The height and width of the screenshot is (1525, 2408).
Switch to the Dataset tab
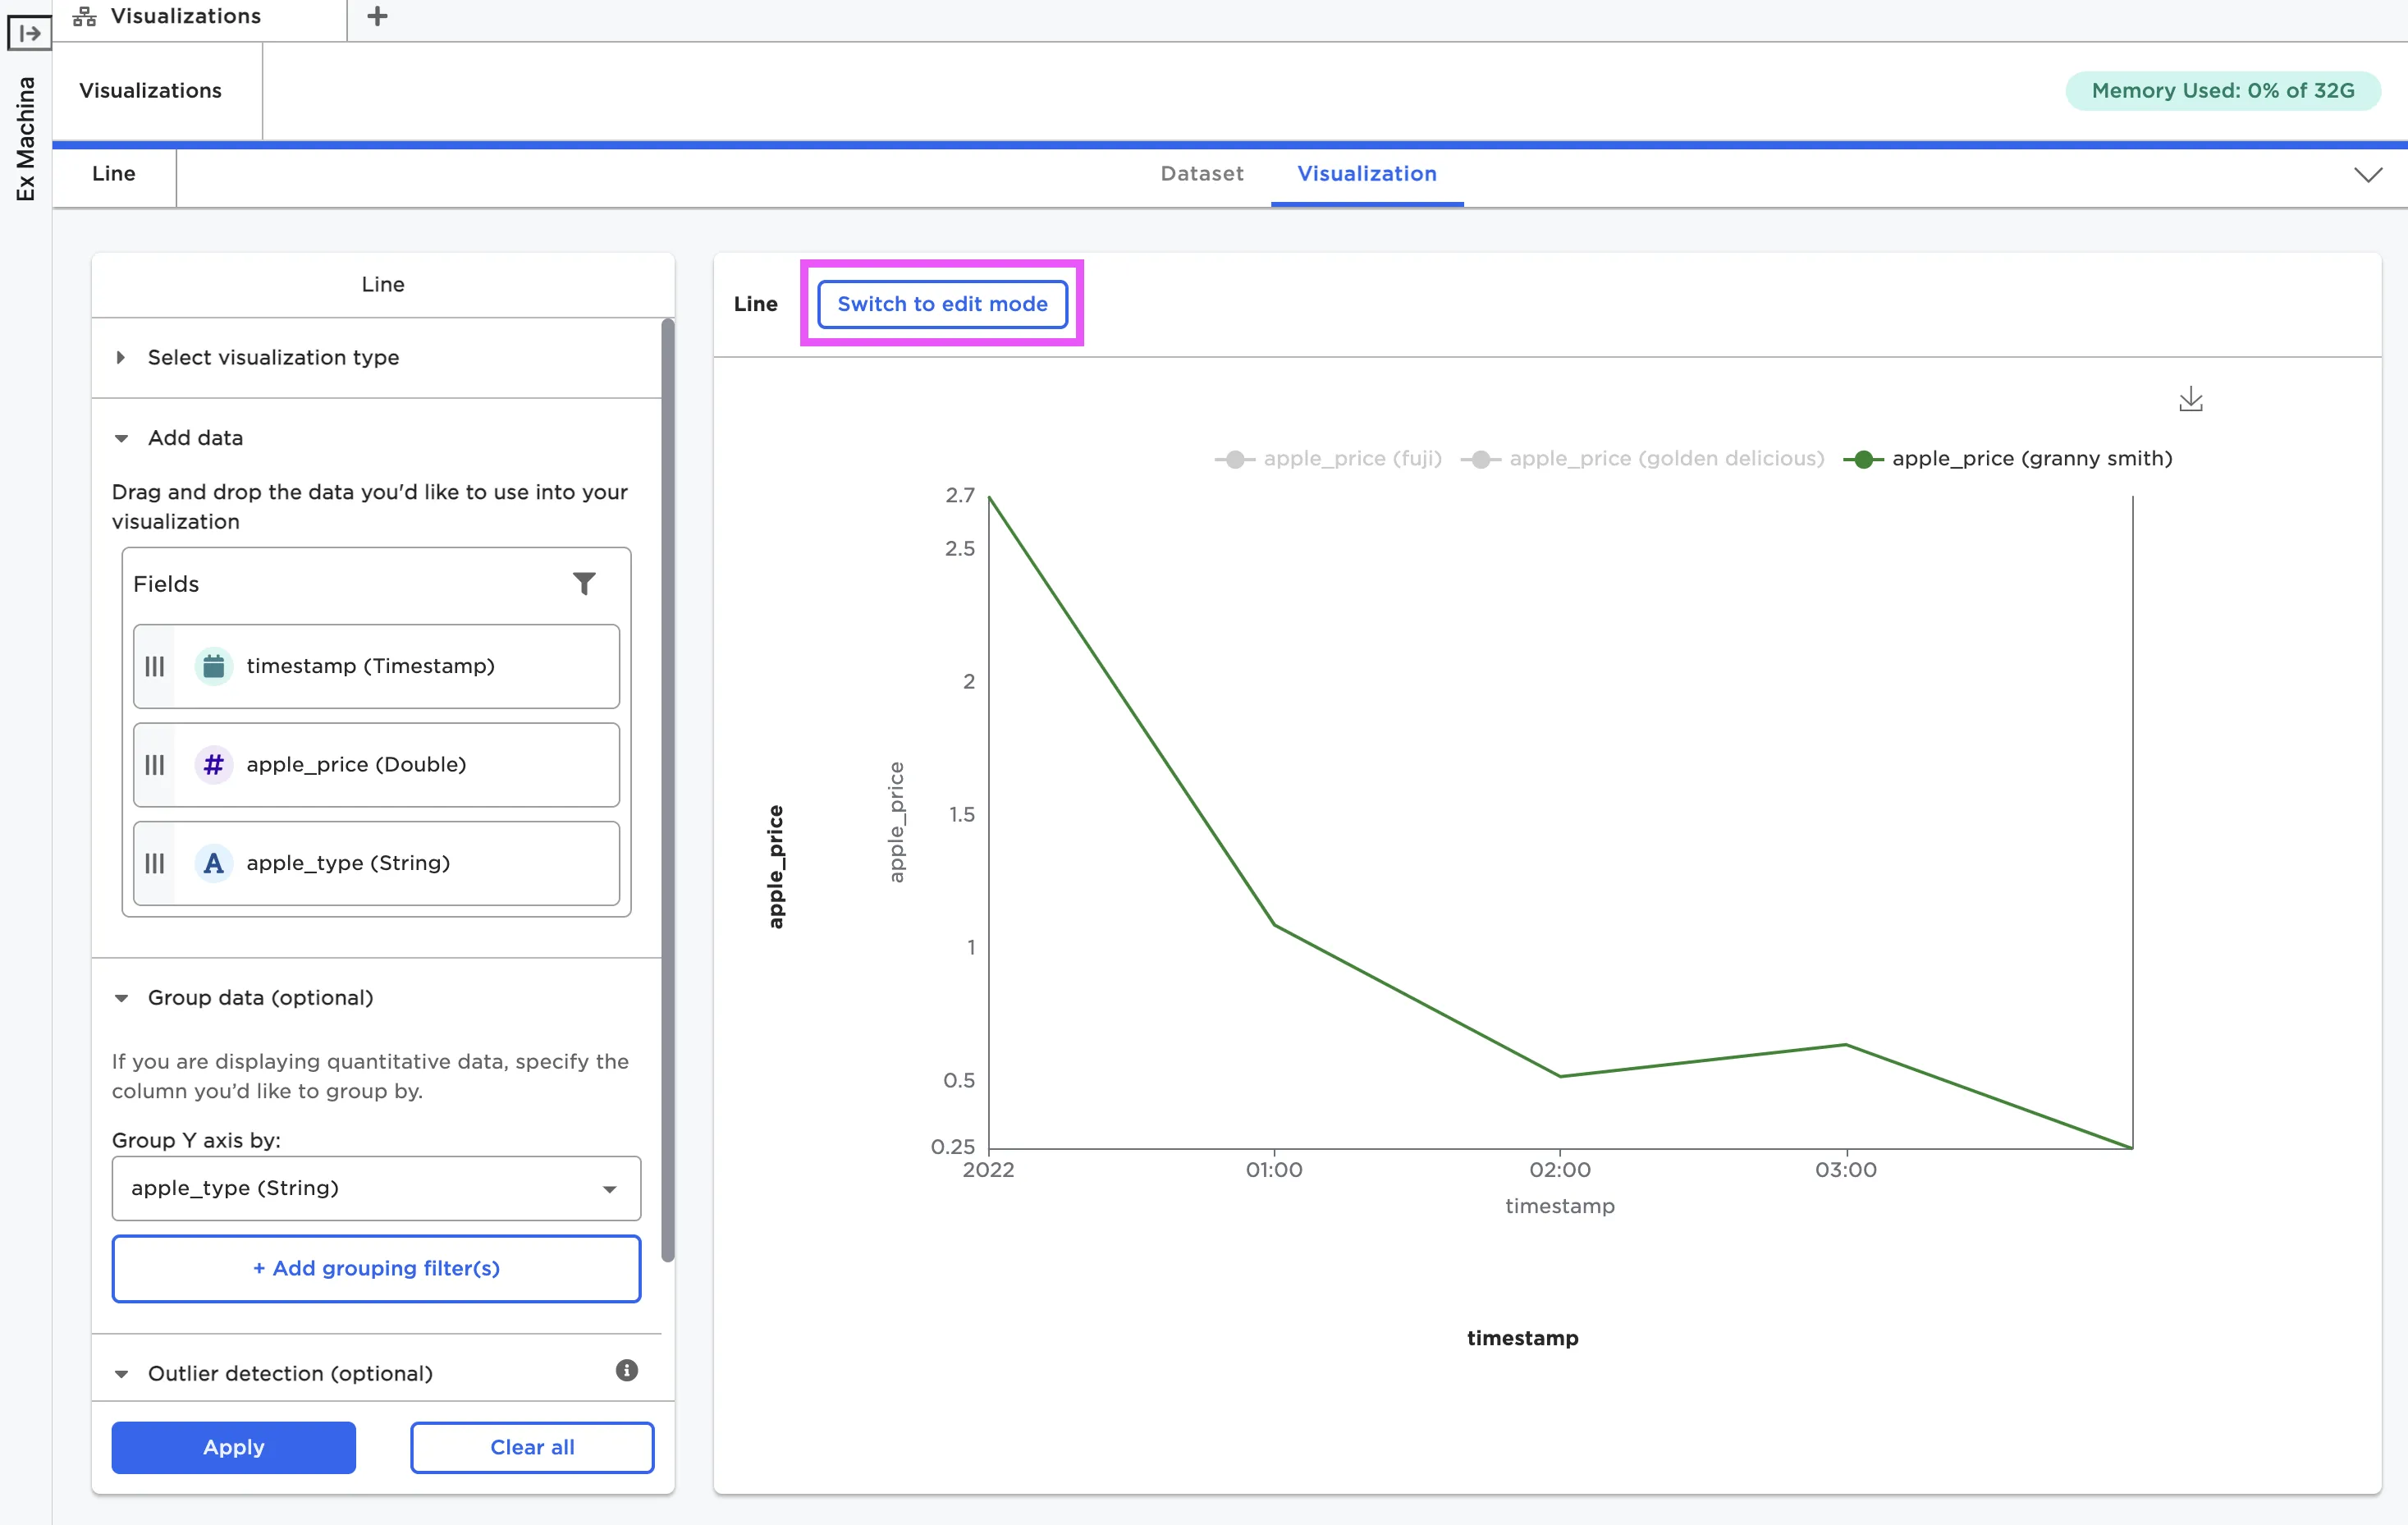pos(1201,173)
